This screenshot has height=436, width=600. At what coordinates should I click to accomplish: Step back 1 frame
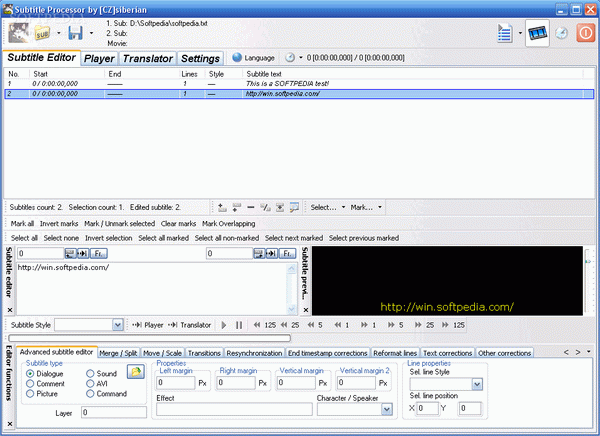coord(342,325)
